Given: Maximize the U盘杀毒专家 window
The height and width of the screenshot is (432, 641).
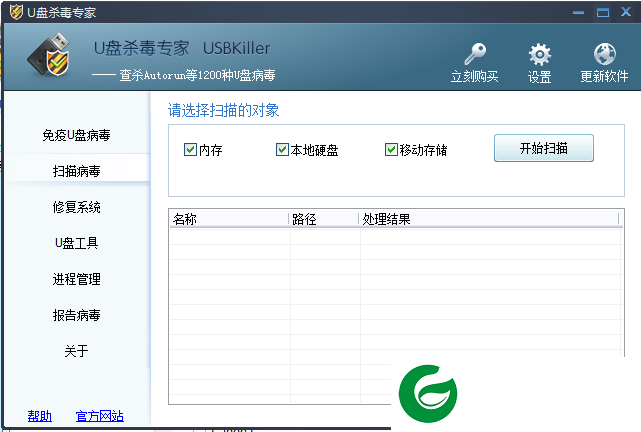Looking at the screenshot, I should tap(603, 13).
